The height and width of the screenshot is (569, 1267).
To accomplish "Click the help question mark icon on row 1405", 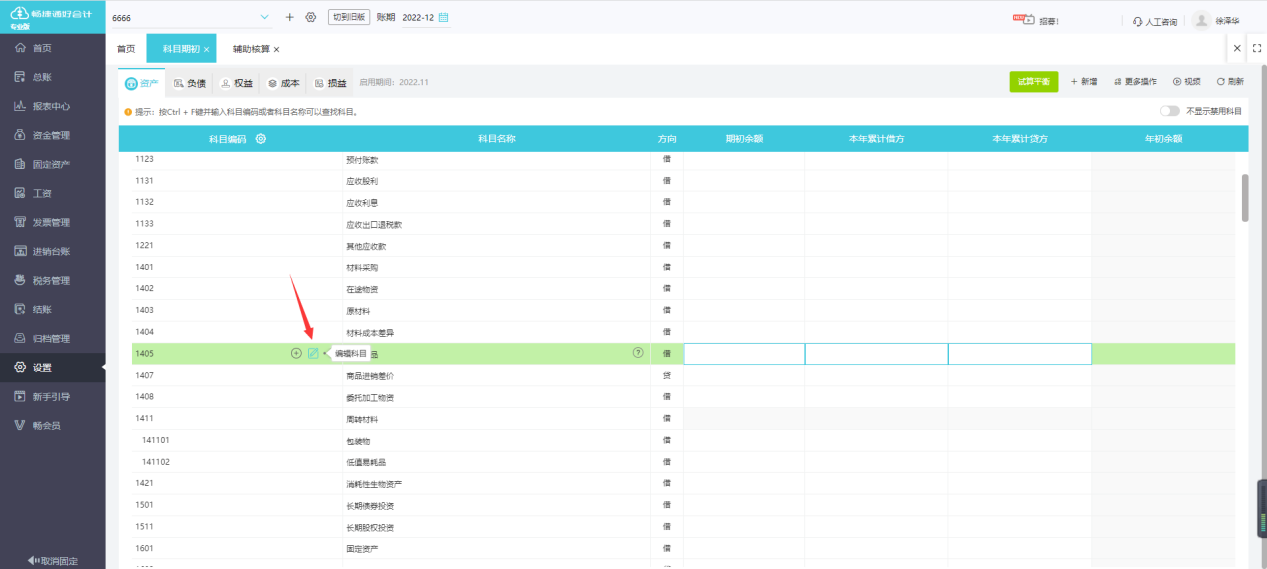I will click(x=638, y=353).
